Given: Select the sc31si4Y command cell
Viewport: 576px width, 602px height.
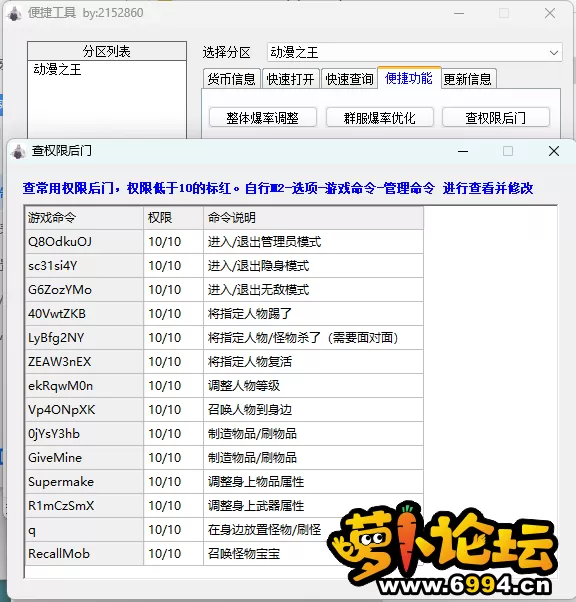Looking at the screenshot, I should point(84,266).
